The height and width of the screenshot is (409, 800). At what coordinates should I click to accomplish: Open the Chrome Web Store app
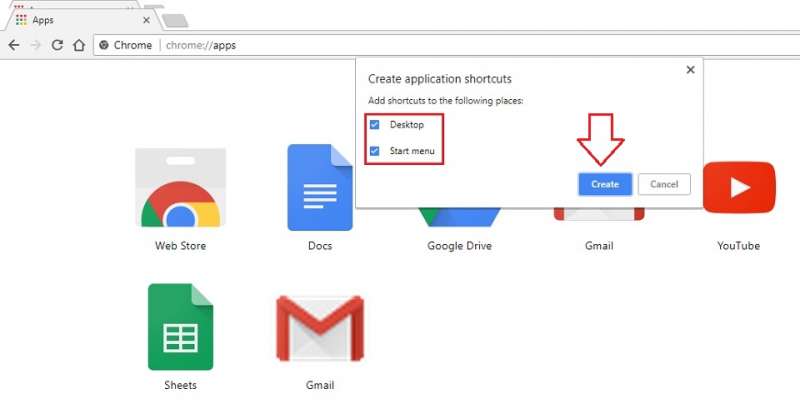(x=180, y=190)
